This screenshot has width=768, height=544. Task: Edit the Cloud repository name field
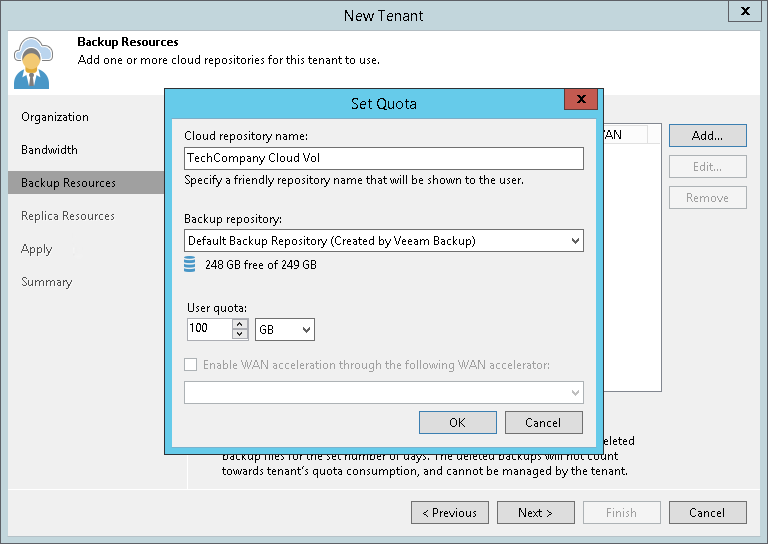(x=384, y=158)
